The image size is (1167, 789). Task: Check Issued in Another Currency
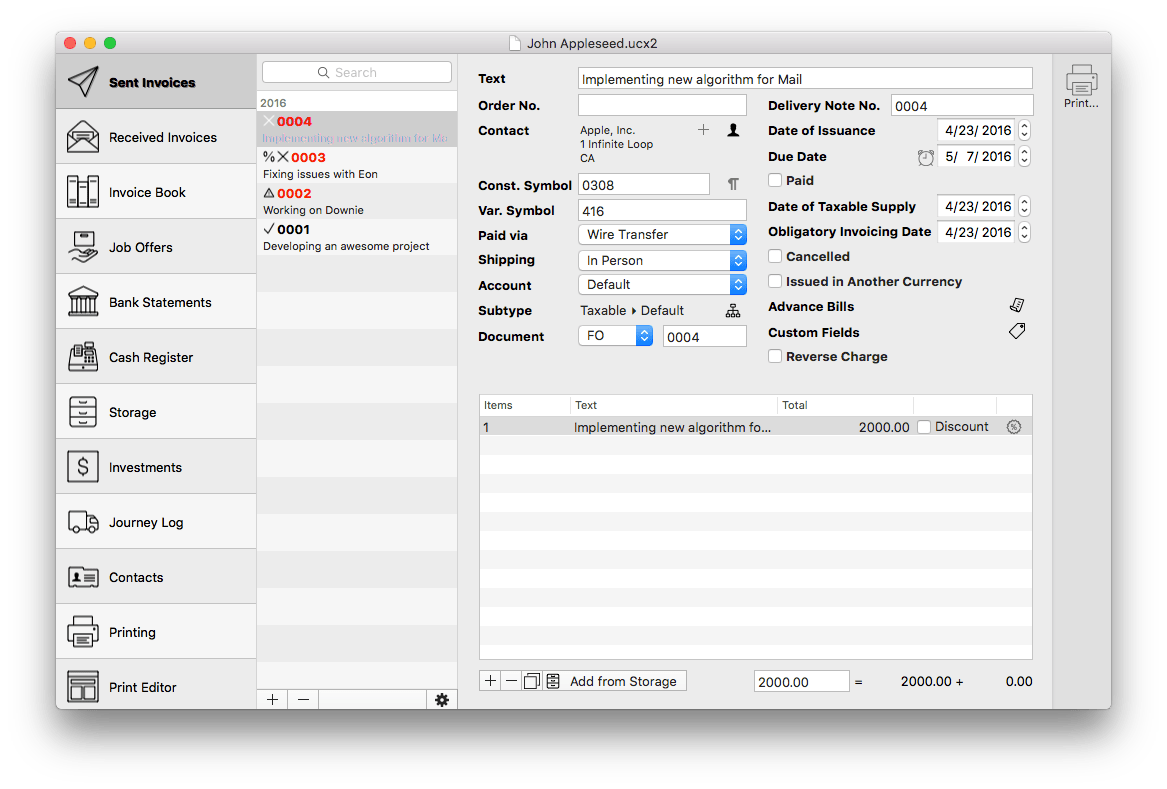click(775, 281)
